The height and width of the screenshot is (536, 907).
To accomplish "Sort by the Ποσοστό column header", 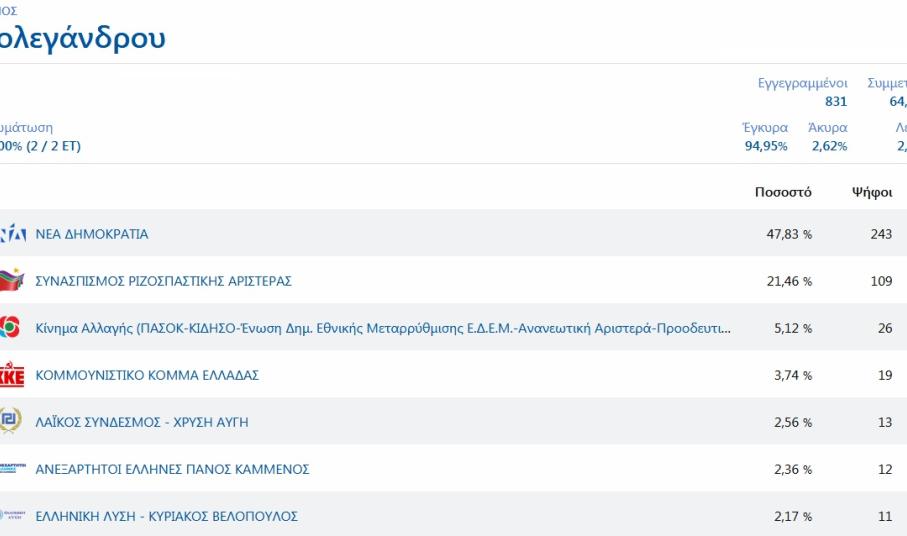I will [783, 192].
